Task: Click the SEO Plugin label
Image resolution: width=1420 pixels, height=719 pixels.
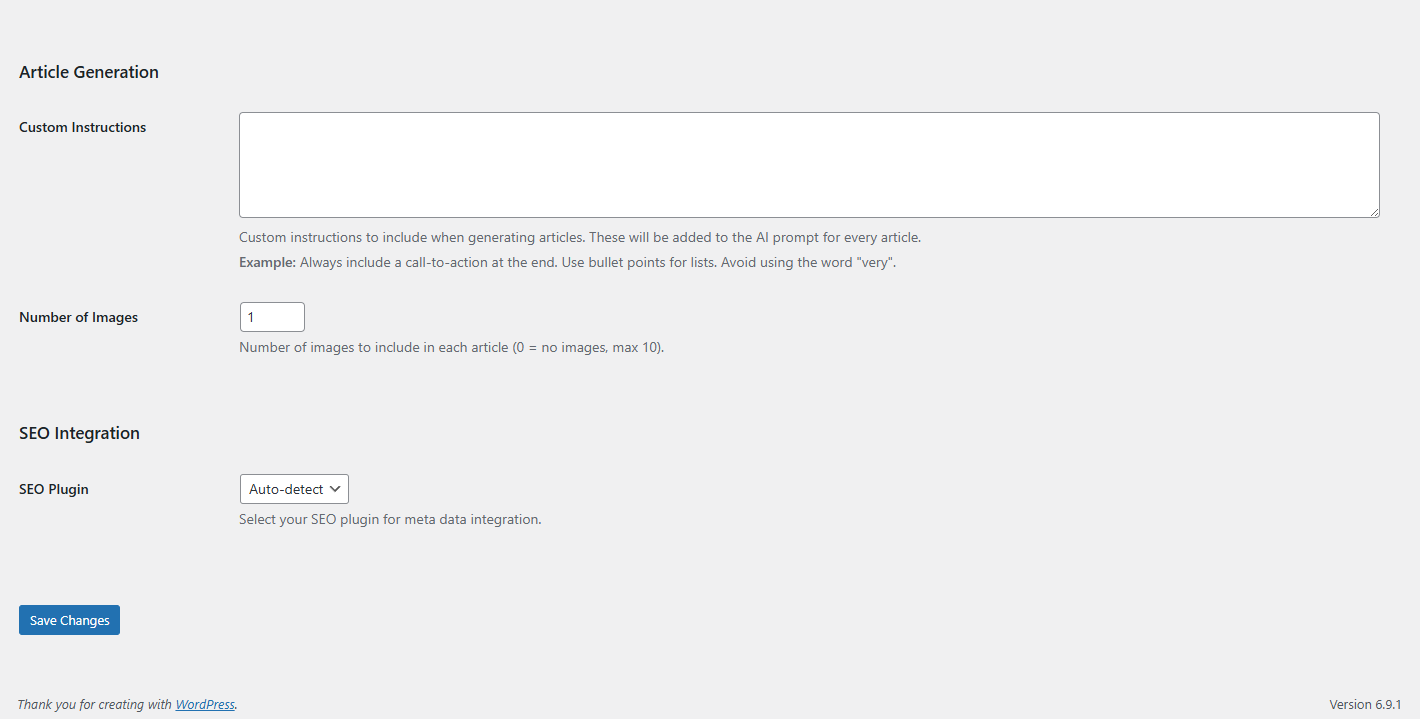Action: (54, 489)
